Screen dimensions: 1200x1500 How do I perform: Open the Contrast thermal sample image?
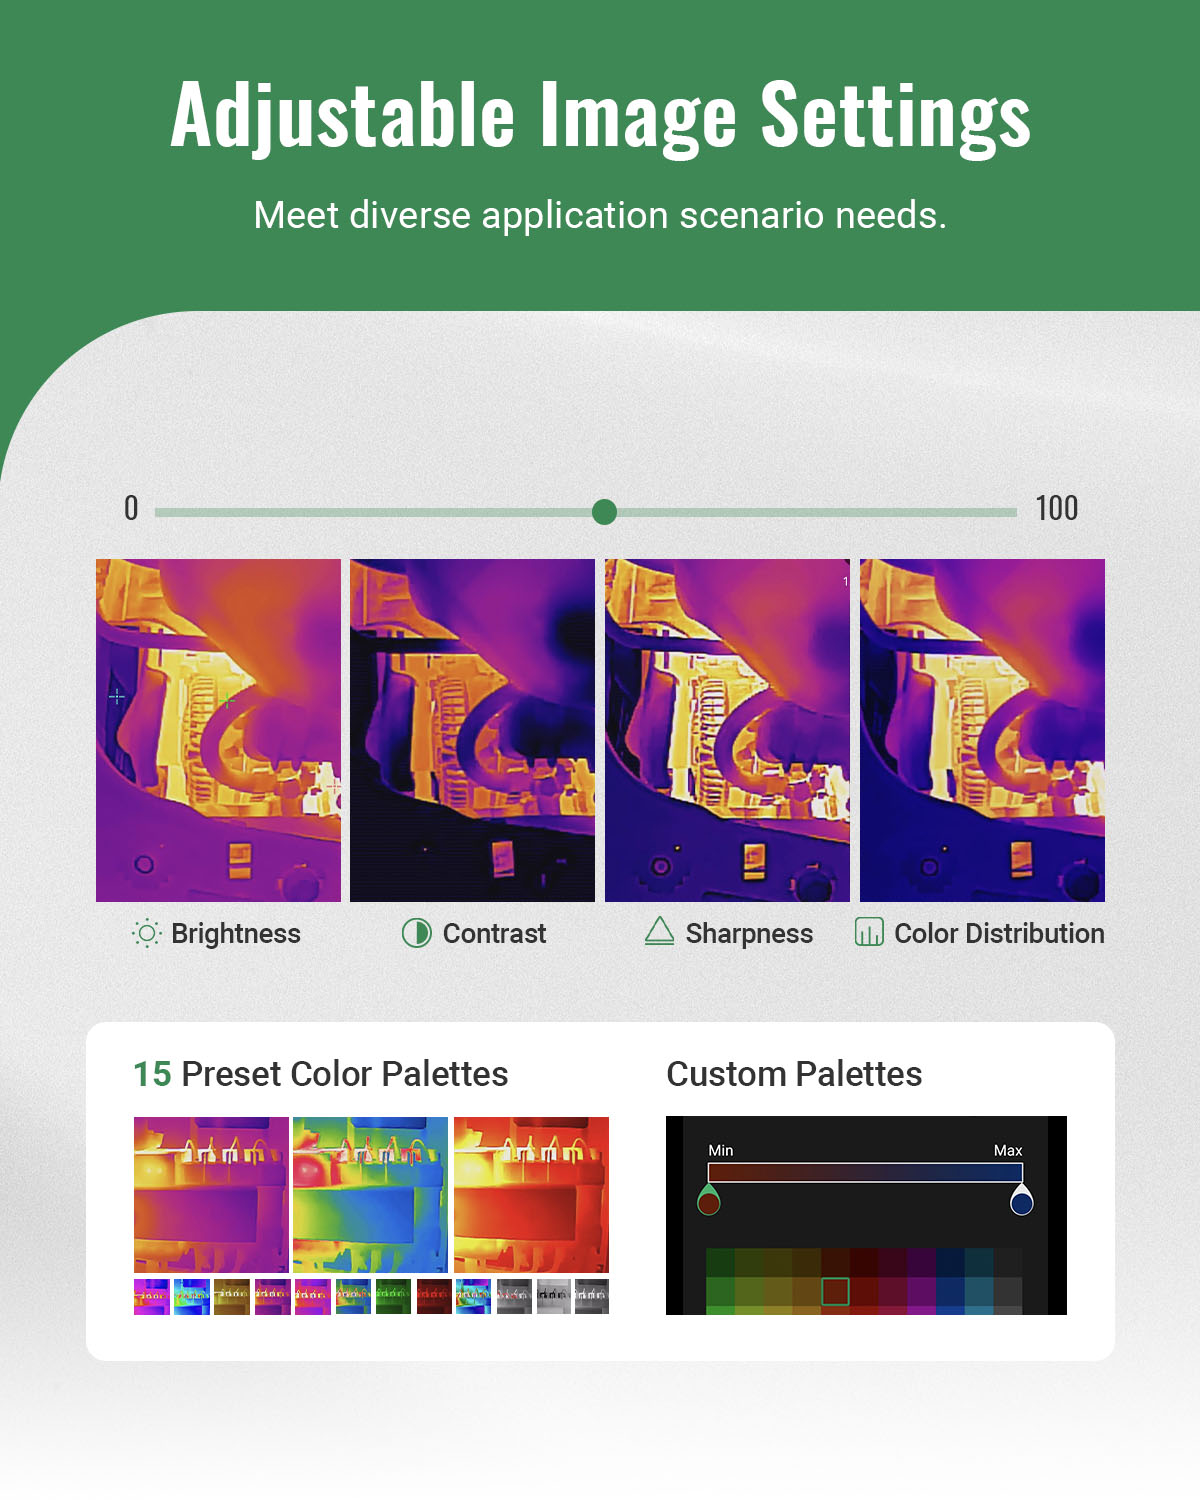click(x=472, y=730)
